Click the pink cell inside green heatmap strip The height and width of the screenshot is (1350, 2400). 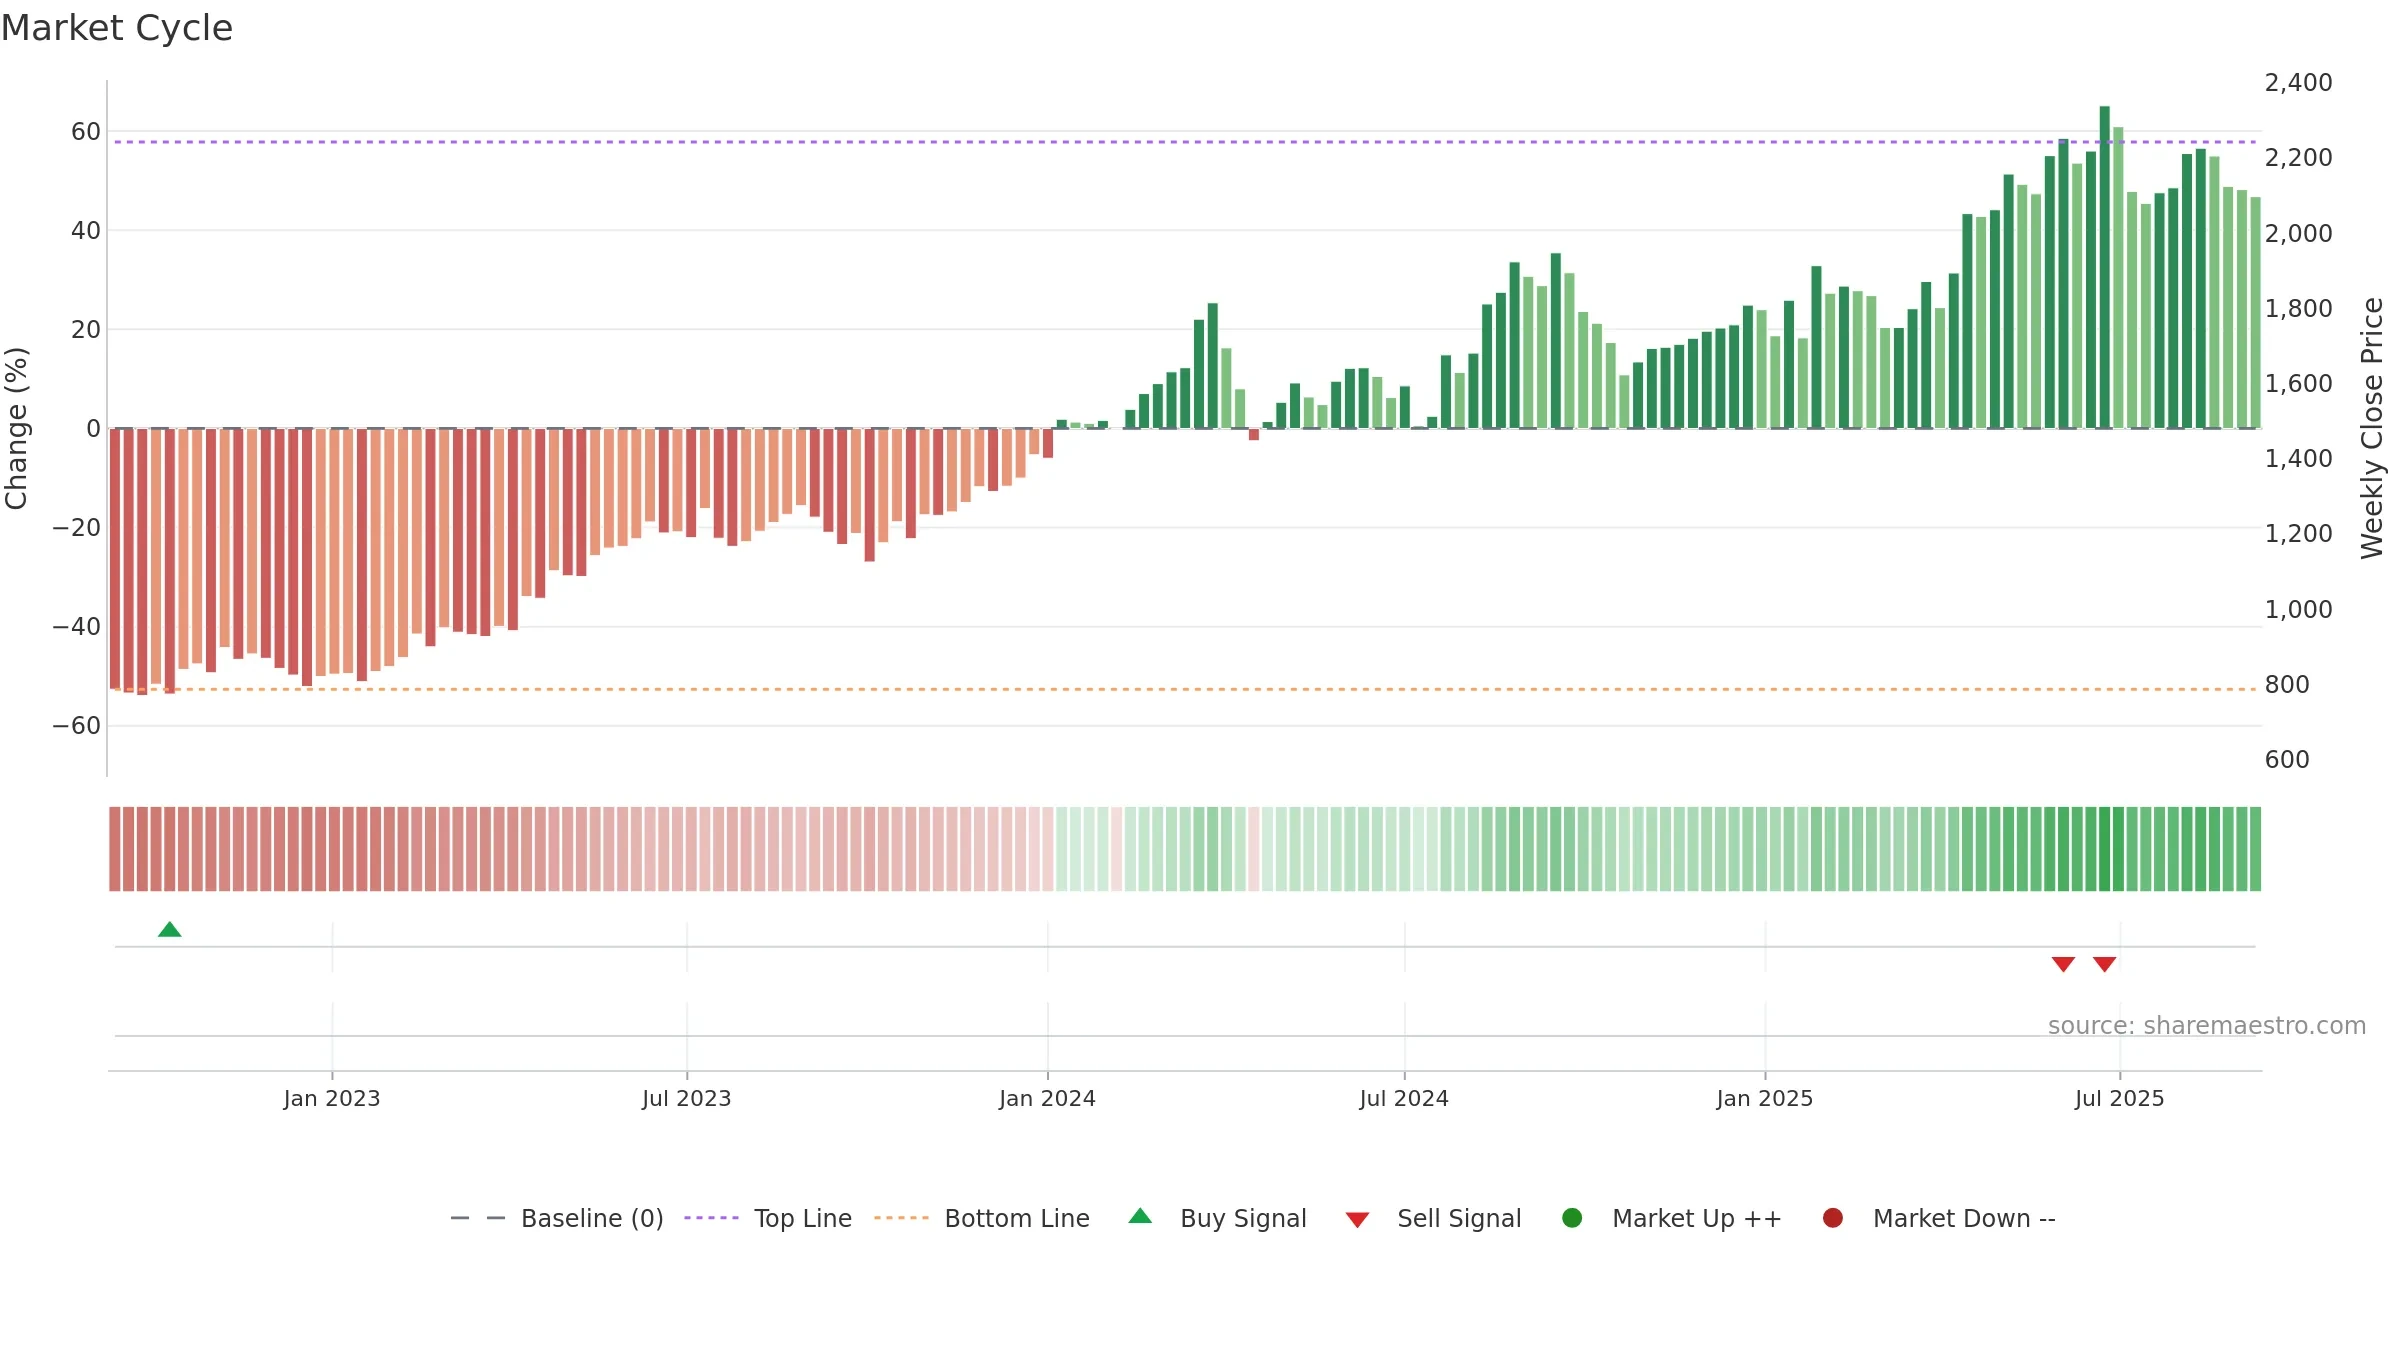click(1254, 849)
